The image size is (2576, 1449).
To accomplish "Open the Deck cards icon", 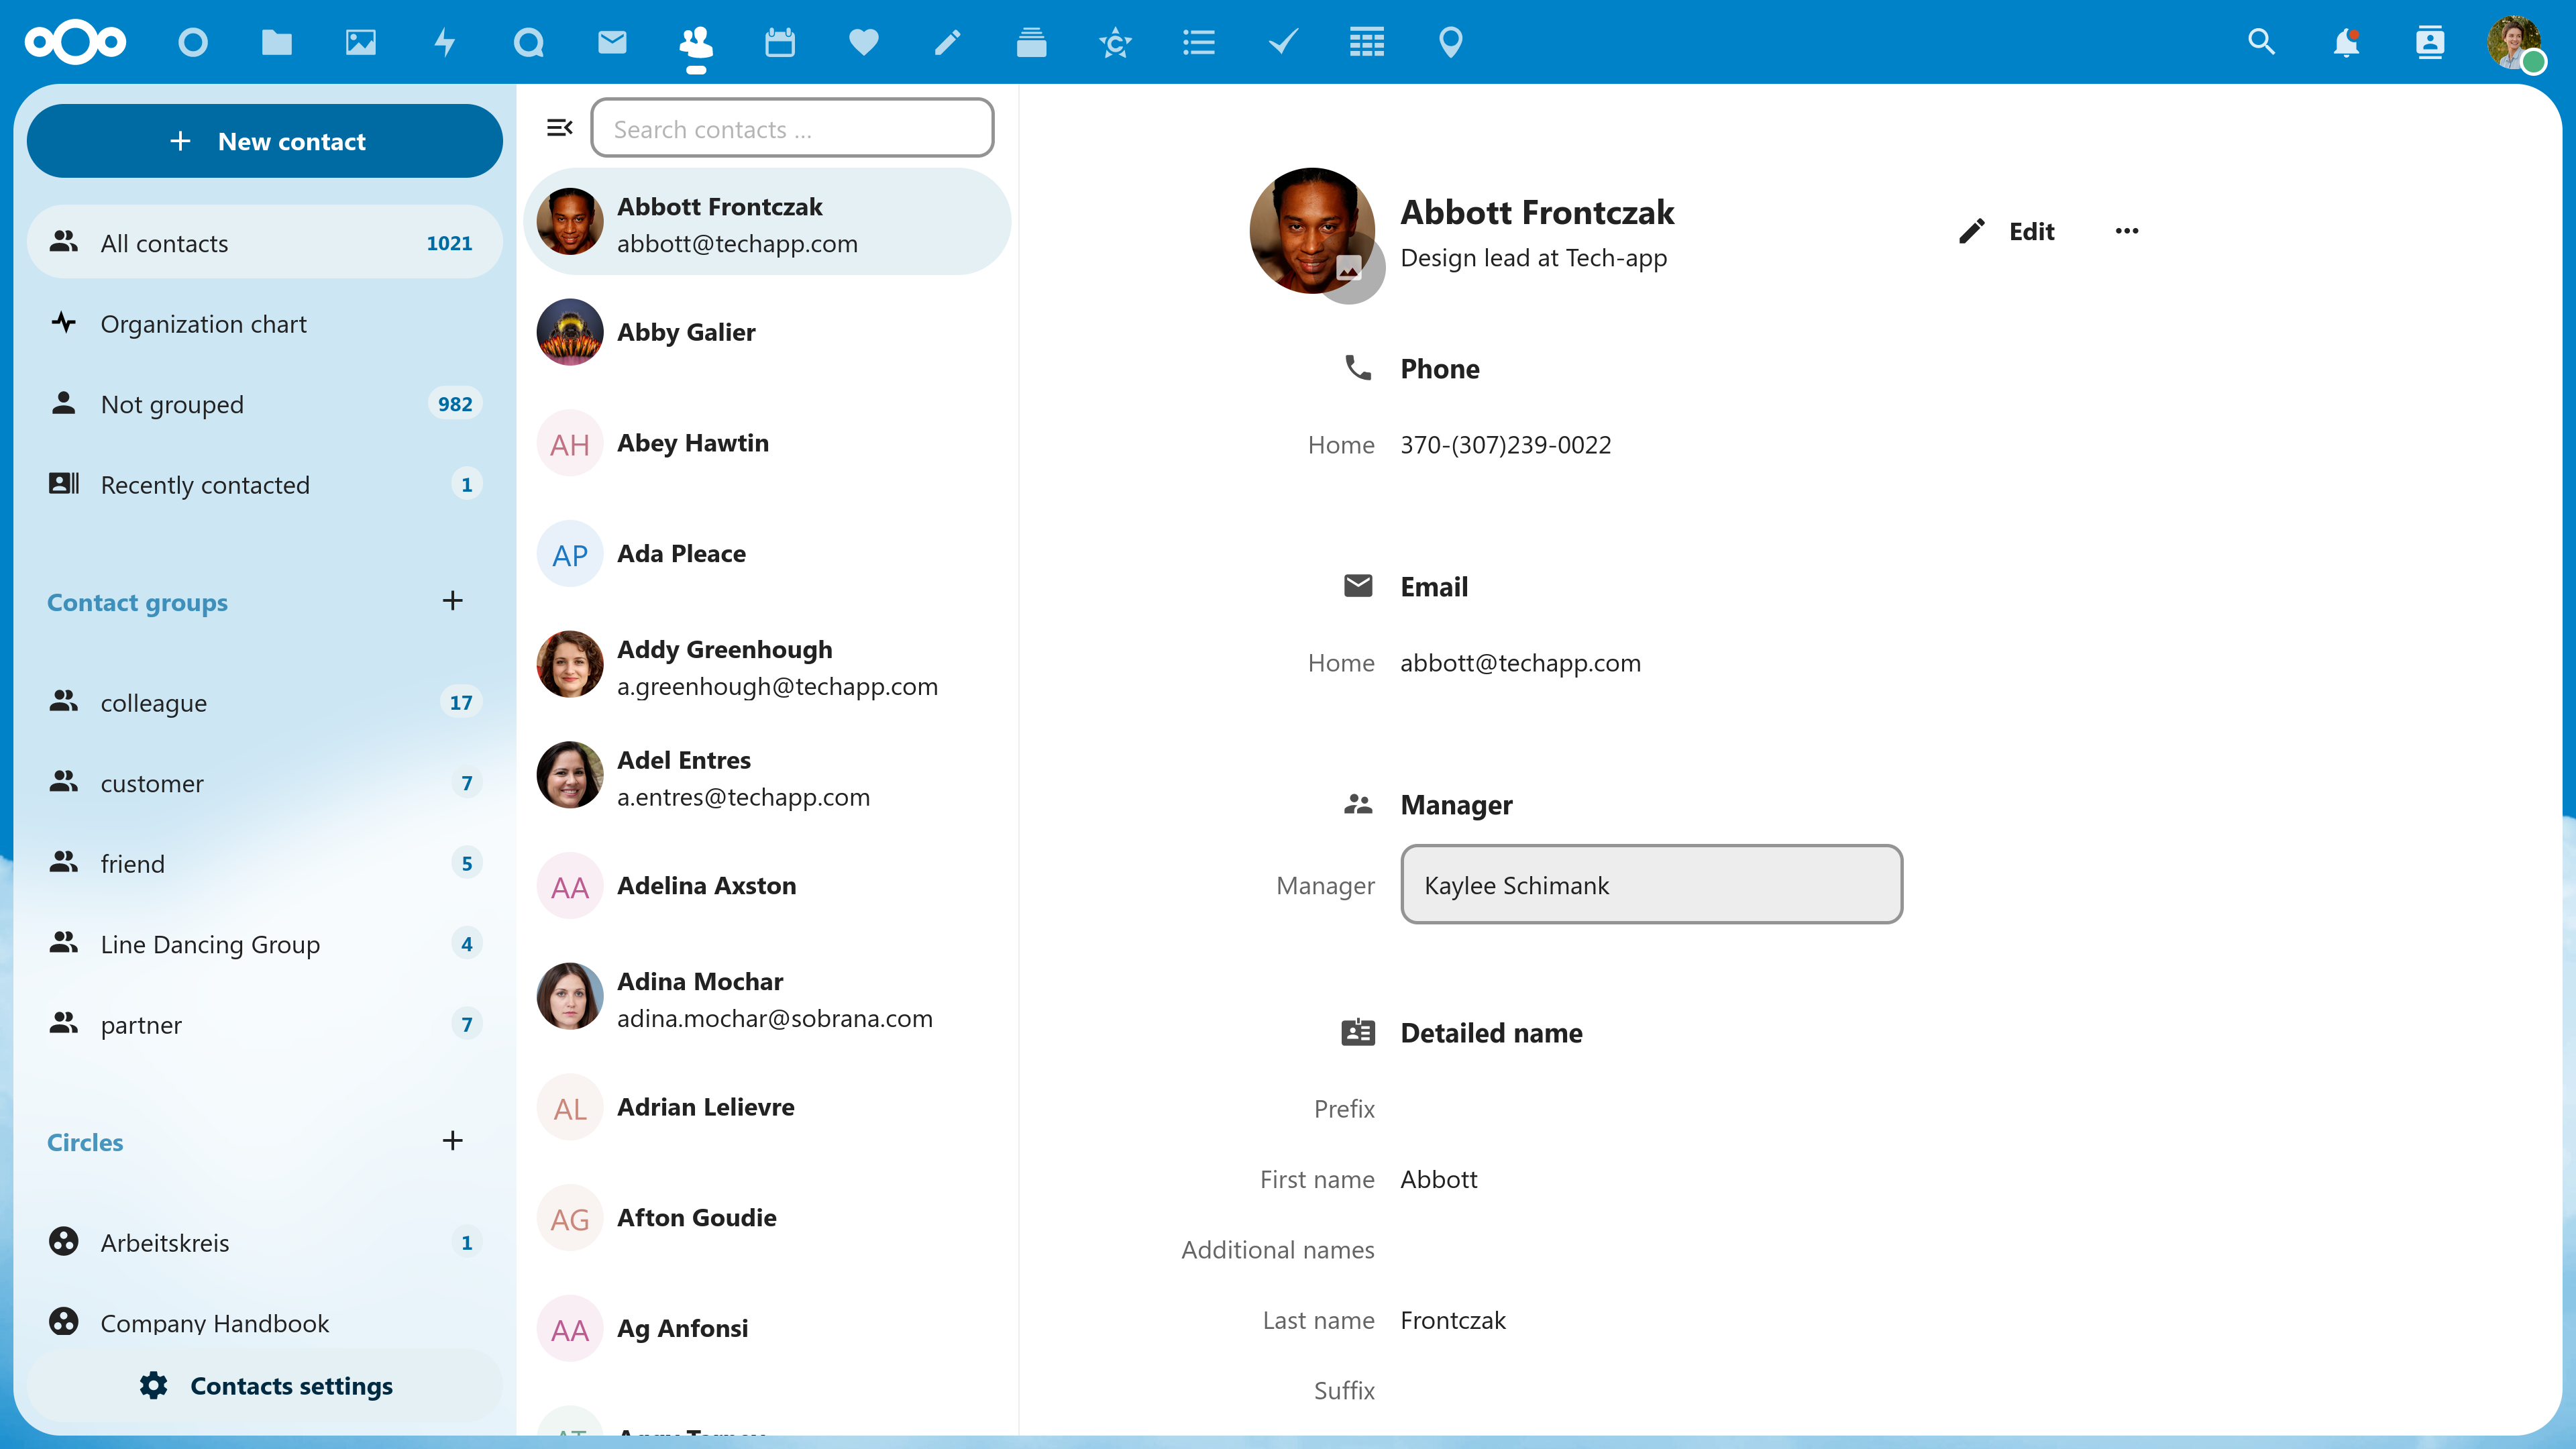I will [1031, 42].
